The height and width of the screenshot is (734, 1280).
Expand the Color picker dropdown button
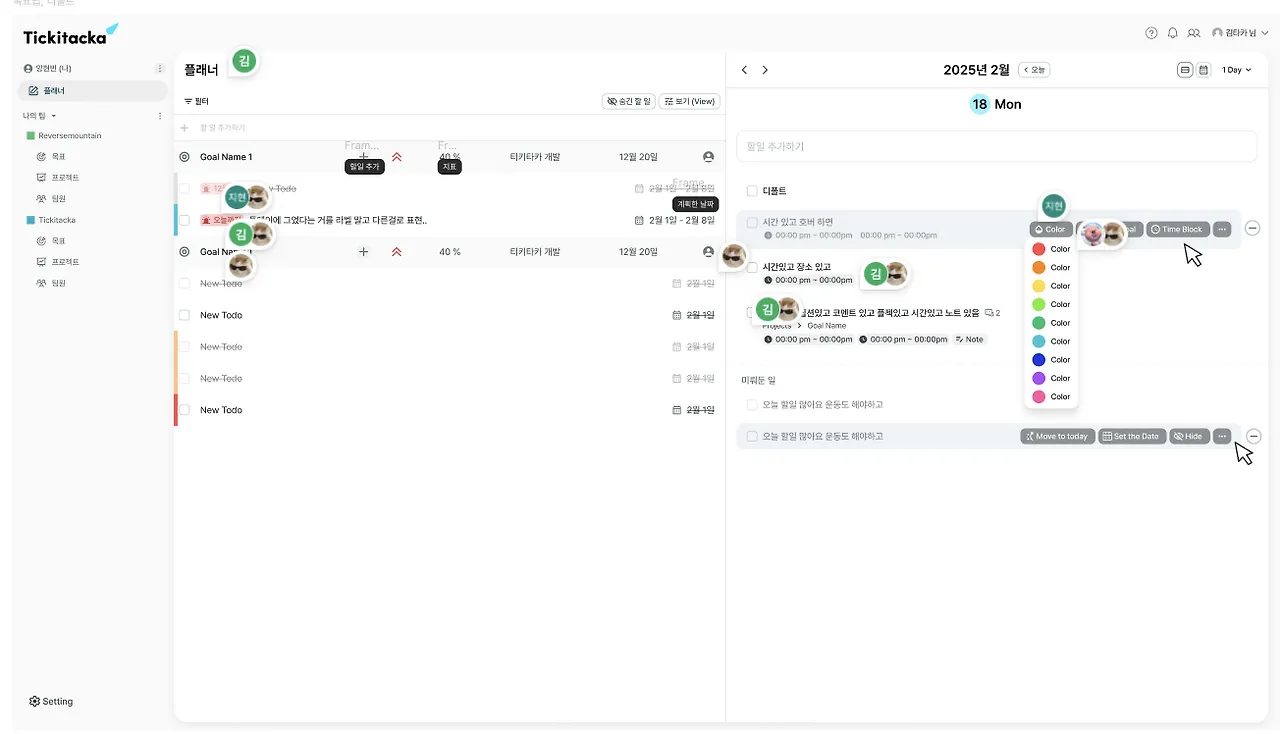click(x=1050, y=229)
